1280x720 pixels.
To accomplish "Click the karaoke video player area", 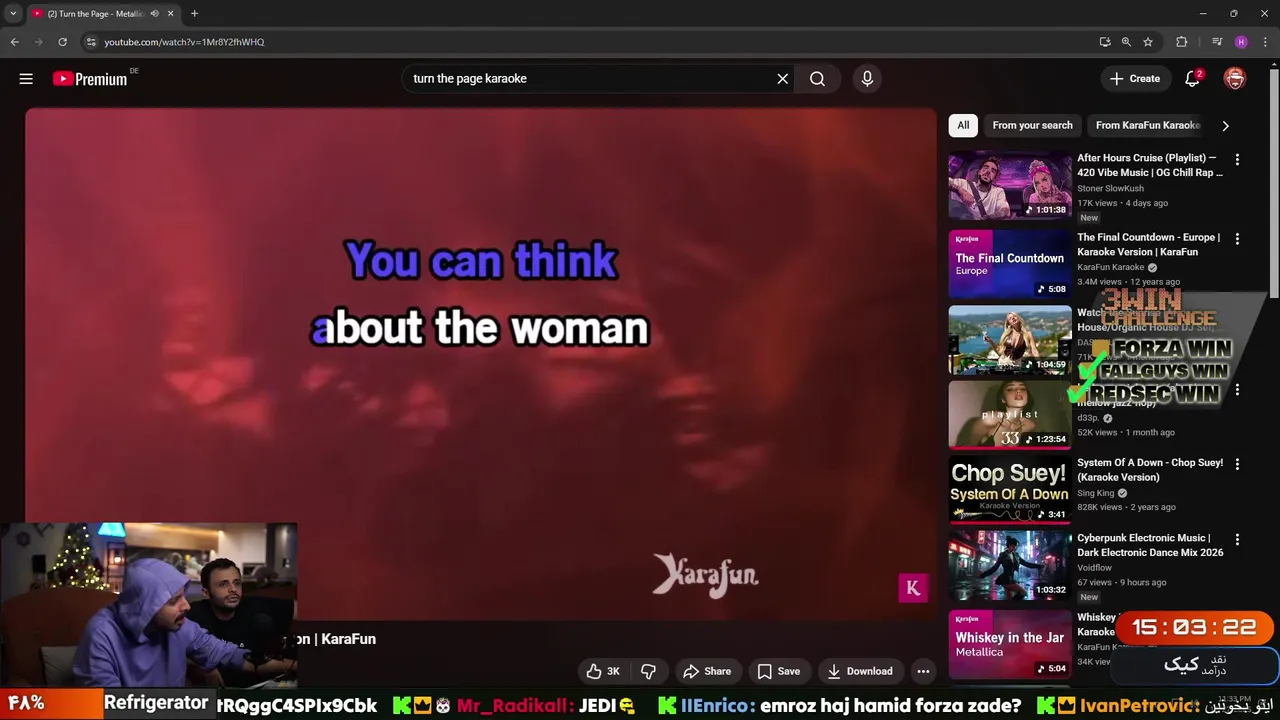I will click(x=481, y=365).
